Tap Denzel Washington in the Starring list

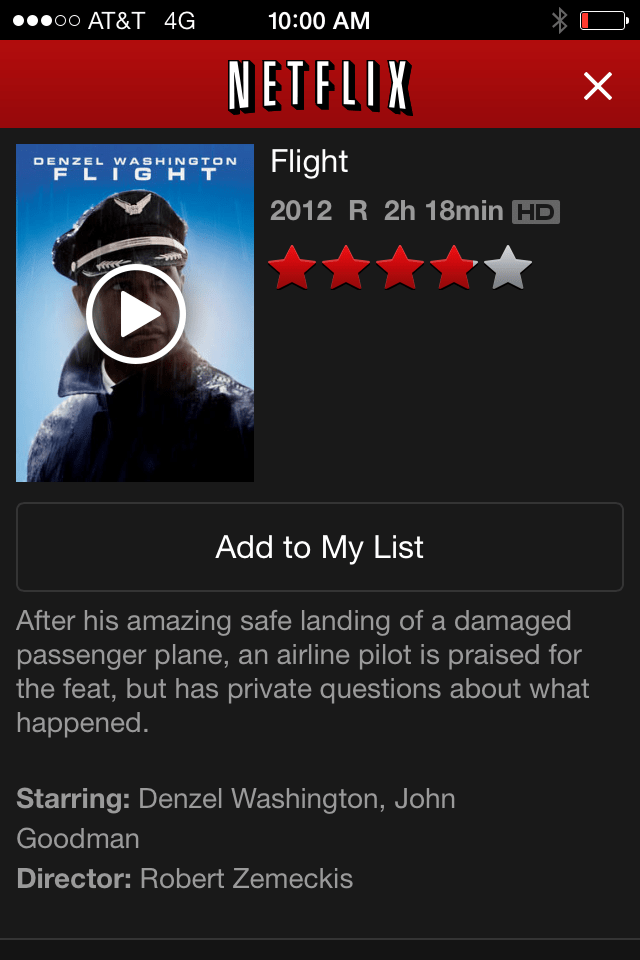(x=258, y=799)
